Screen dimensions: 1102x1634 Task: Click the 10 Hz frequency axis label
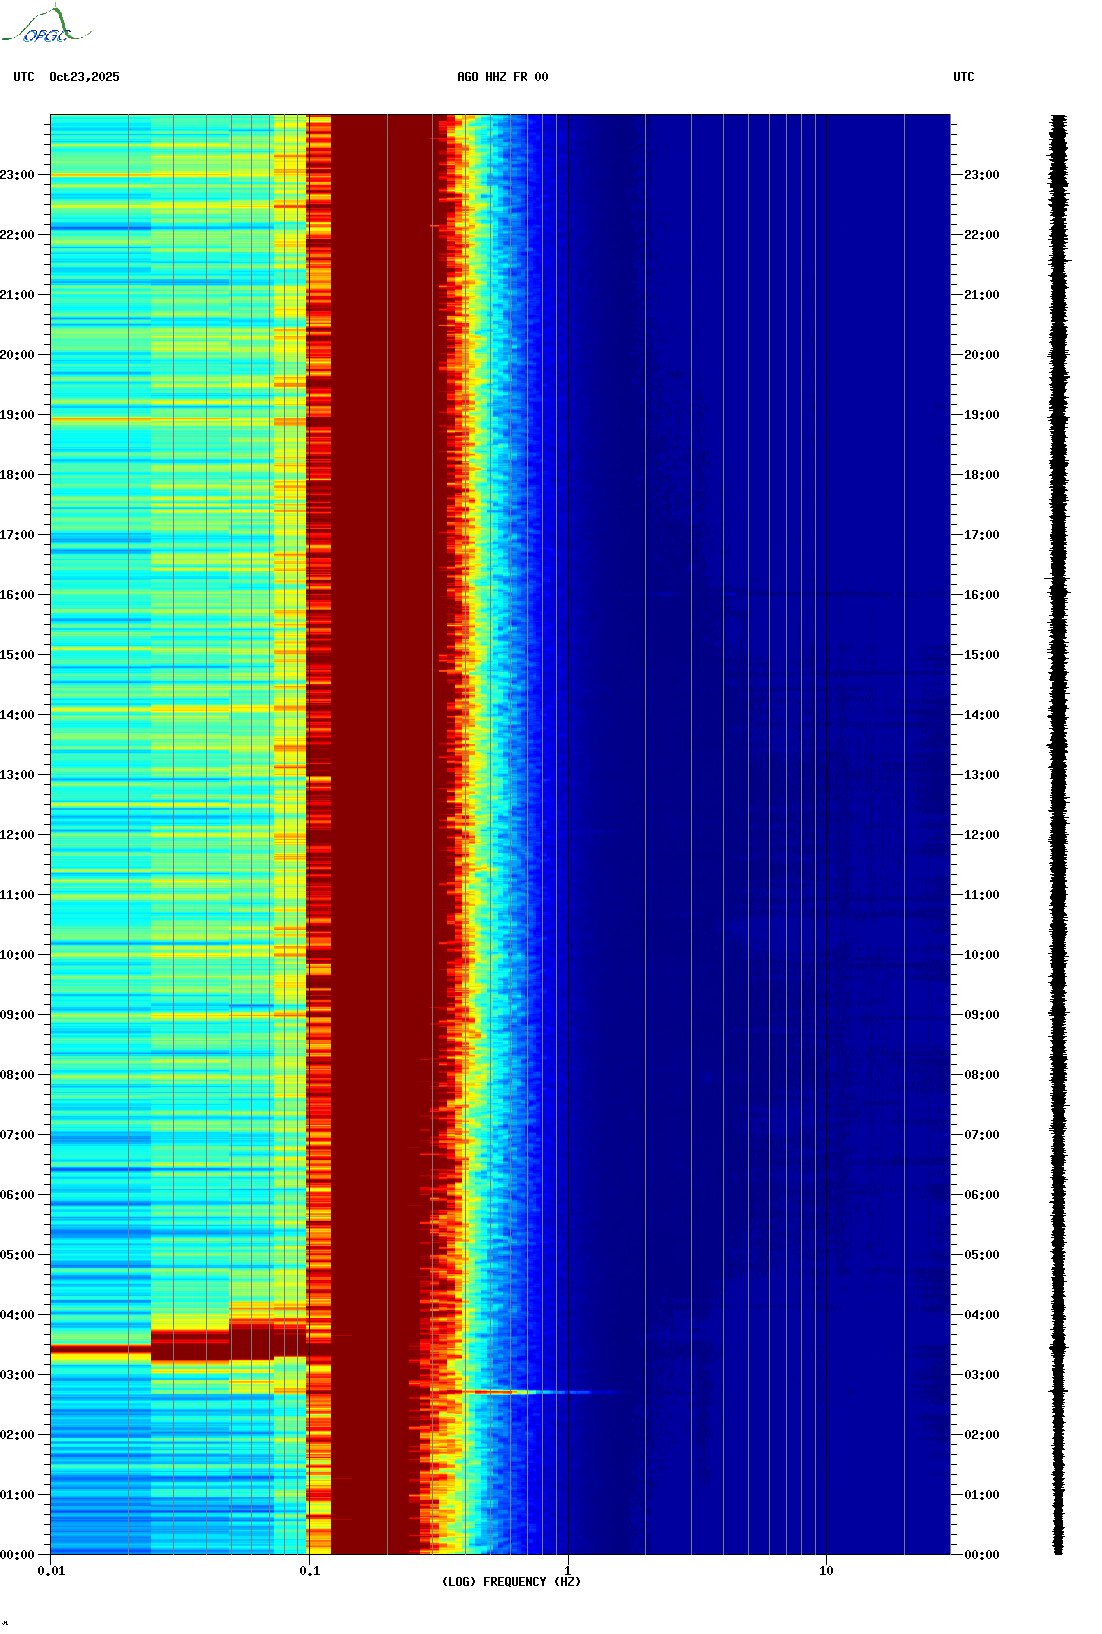[x=826, y=1571]
